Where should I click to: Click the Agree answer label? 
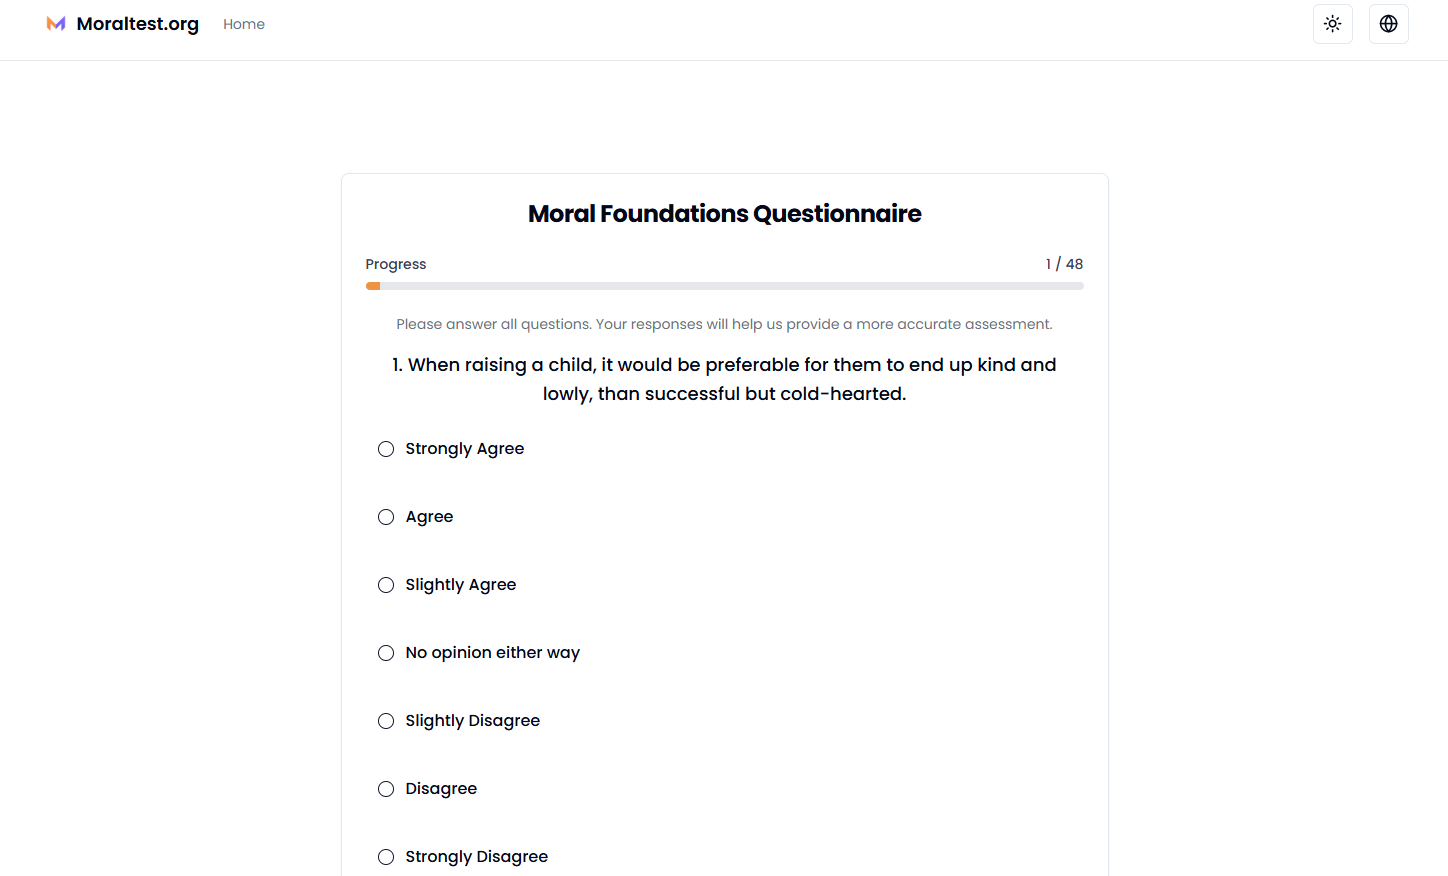tap(429, 517)
